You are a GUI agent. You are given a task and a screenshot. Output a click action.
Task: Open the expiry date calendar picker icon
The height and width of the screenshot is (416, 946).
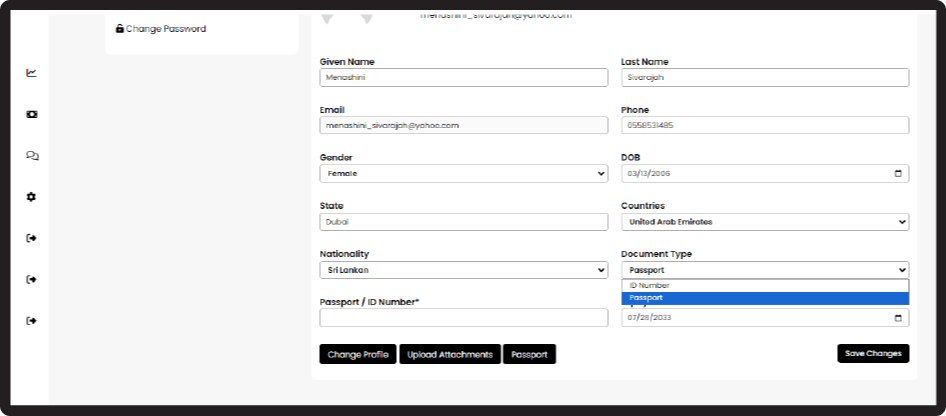coord(898,318)
